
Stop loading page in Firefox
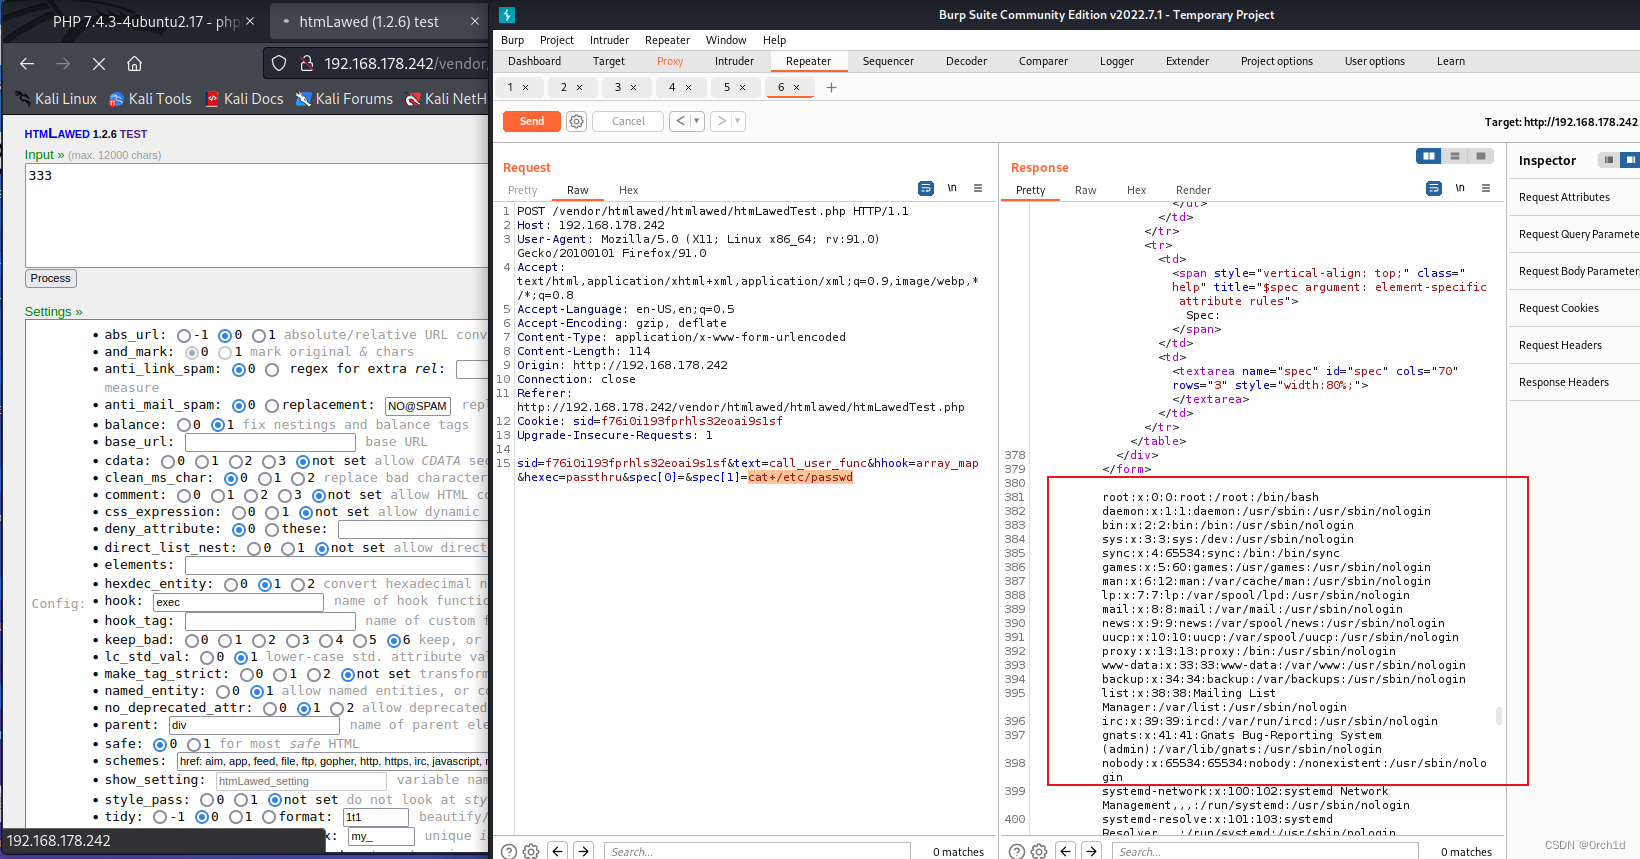pos(98,63)
